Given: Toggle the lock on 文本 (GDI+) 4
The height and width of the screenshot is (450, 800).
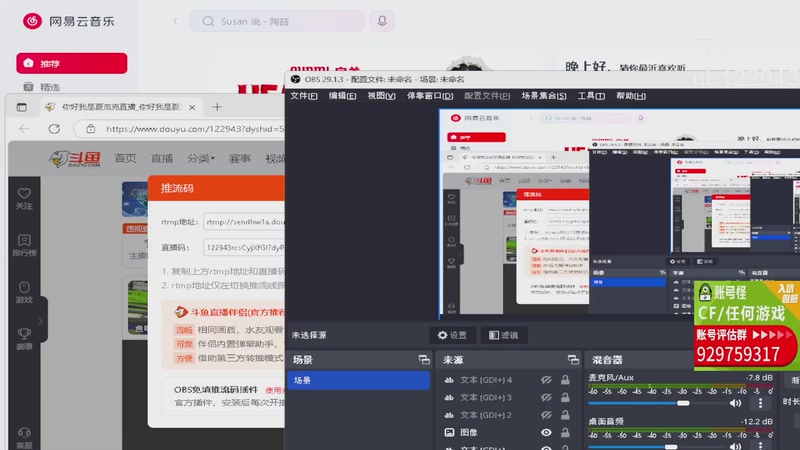Looking at the screenshot, I should point(565,380).
